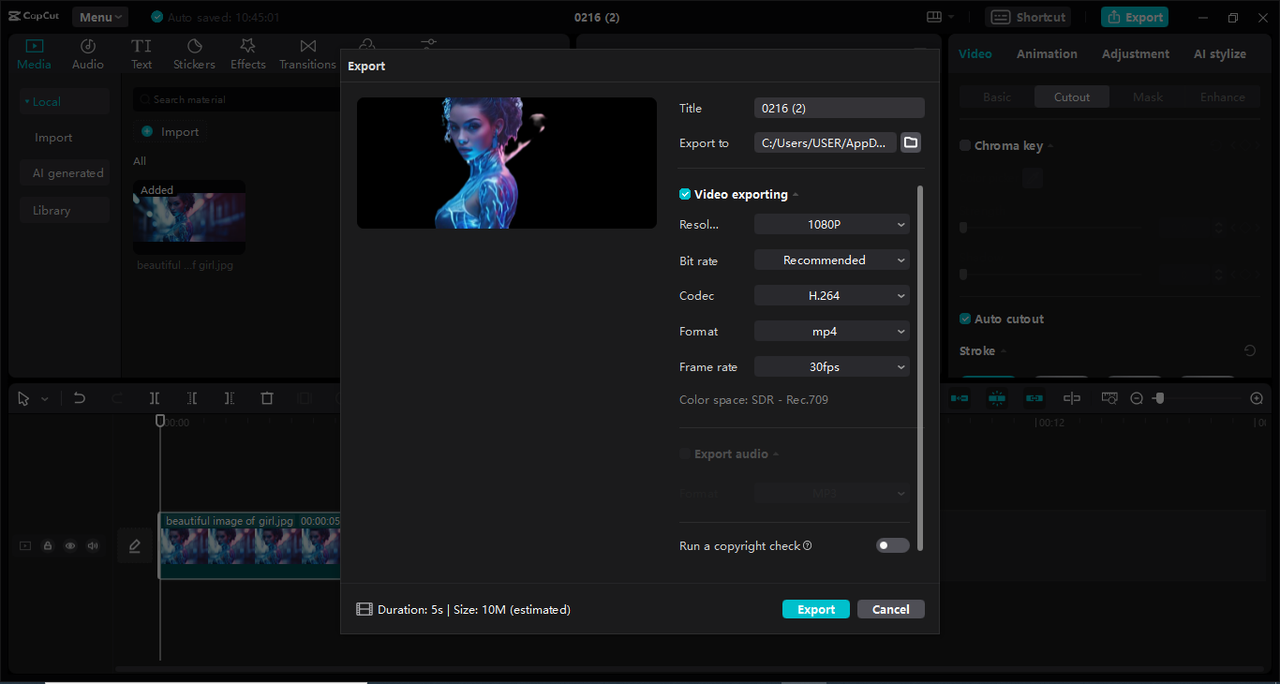Click the Export button in dialog
The image size is (1280, 684).
coord(816,609)
